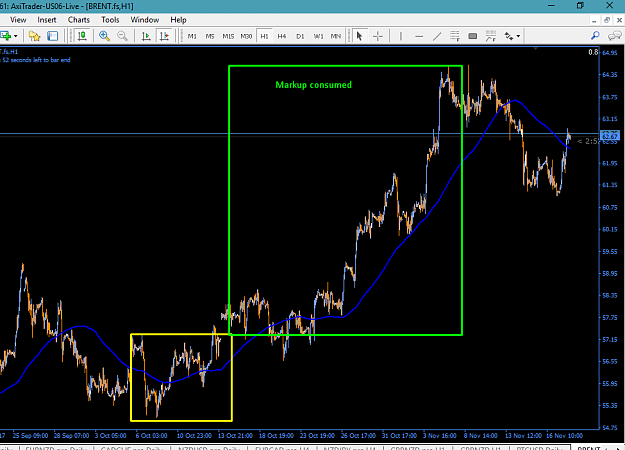The width and height of the screenshot is (625, 450).
Task: Pick the vertical line drawing tool
Action: click(x=401, y=36)
